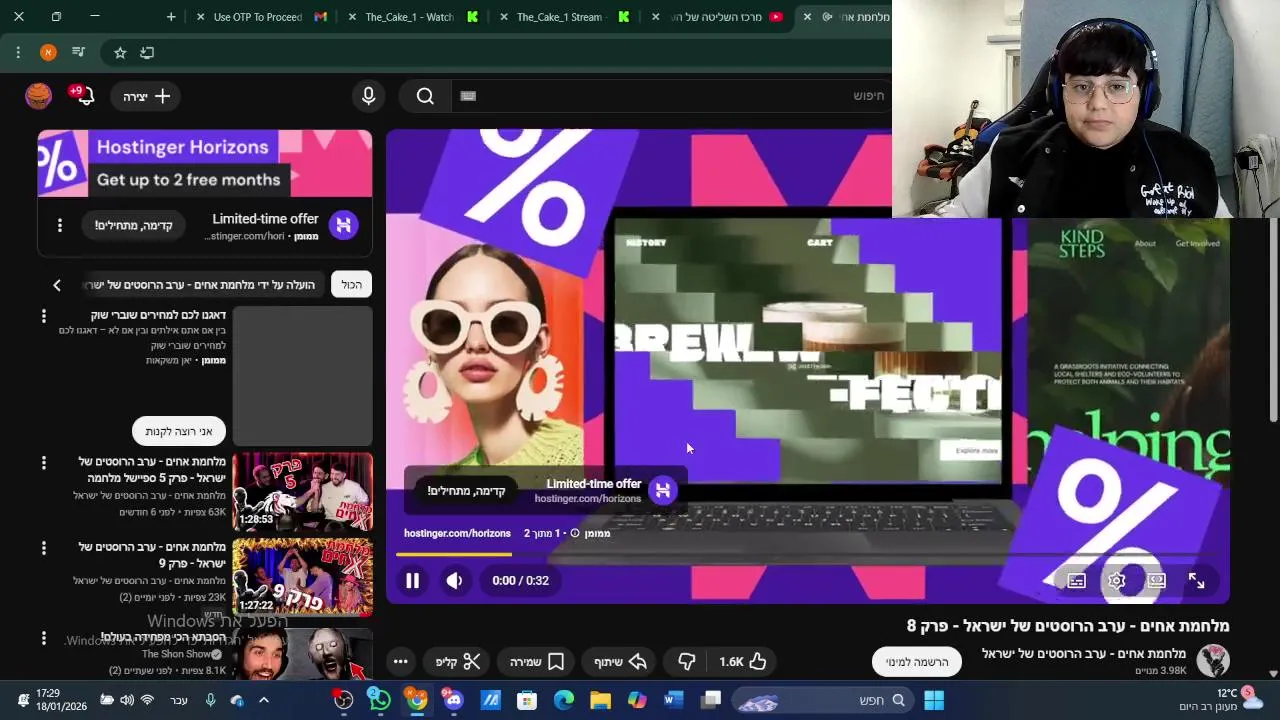Click the YouTube search magnifier button
Viewport: 1280px width, 720px height.
pos(425,96)
